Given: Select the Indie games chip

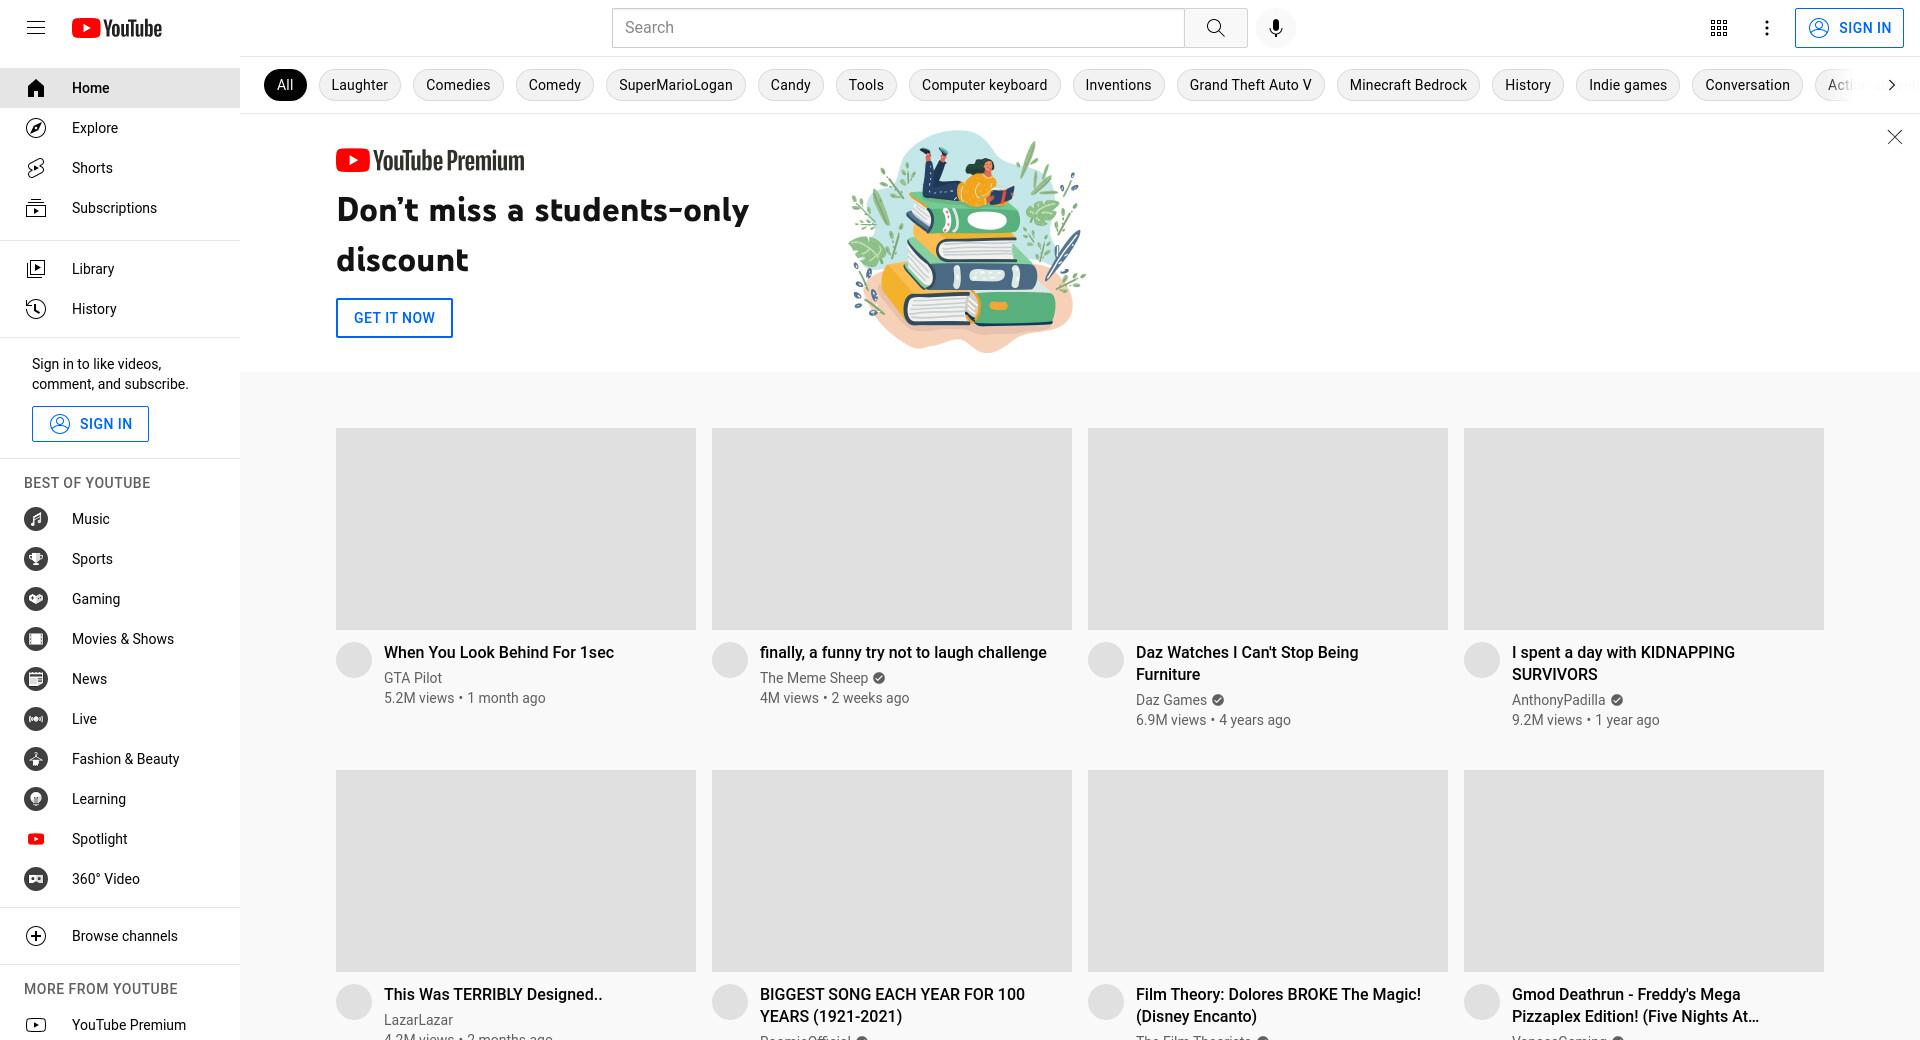Looking at the screenshot, I should (1628, 85).
